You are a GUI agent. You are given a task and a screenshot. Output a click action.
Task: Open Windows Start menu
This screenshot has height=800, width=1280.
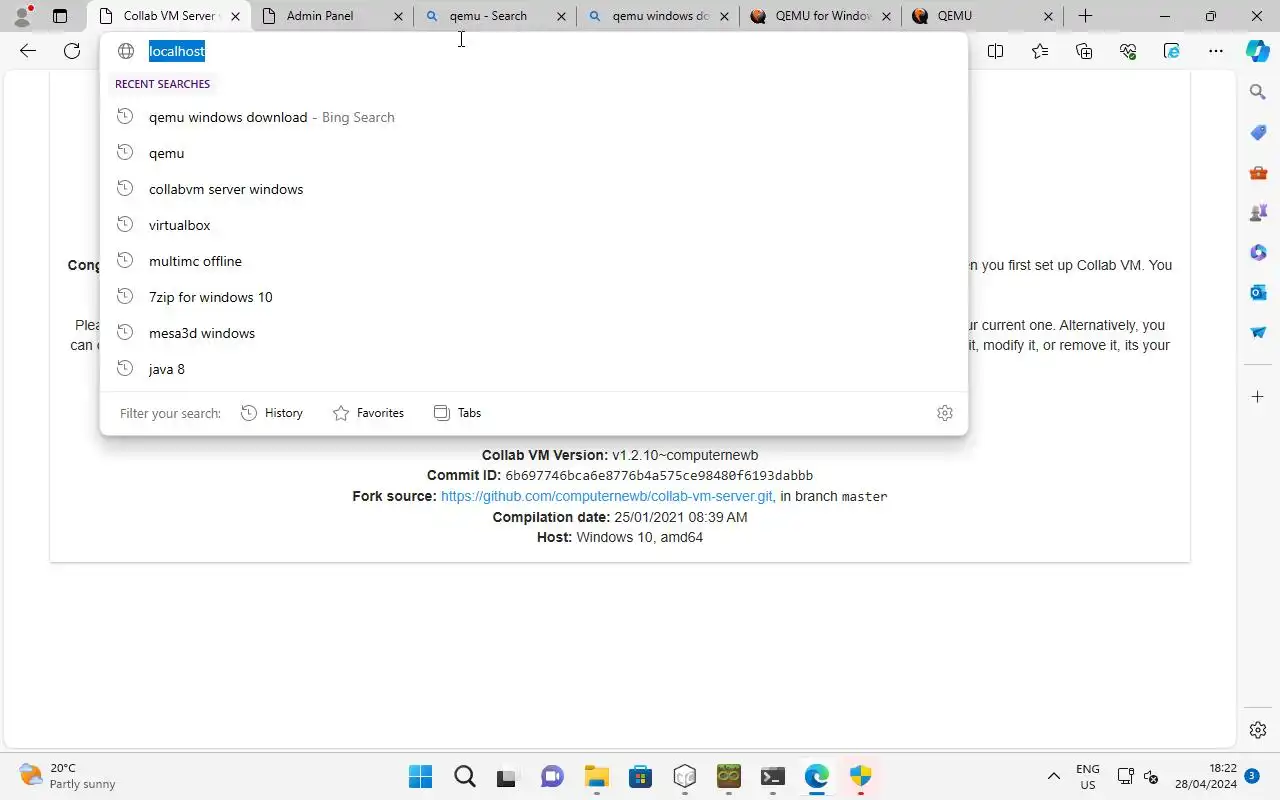(421, 776)
